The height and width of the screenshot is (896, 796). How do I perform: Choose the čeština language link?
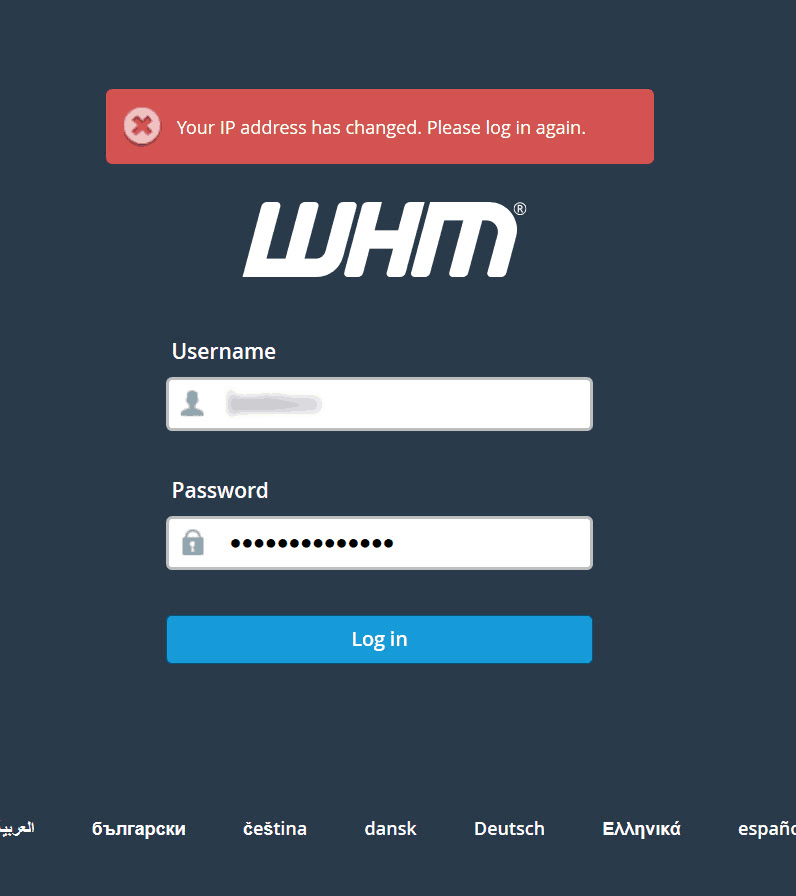275,829
